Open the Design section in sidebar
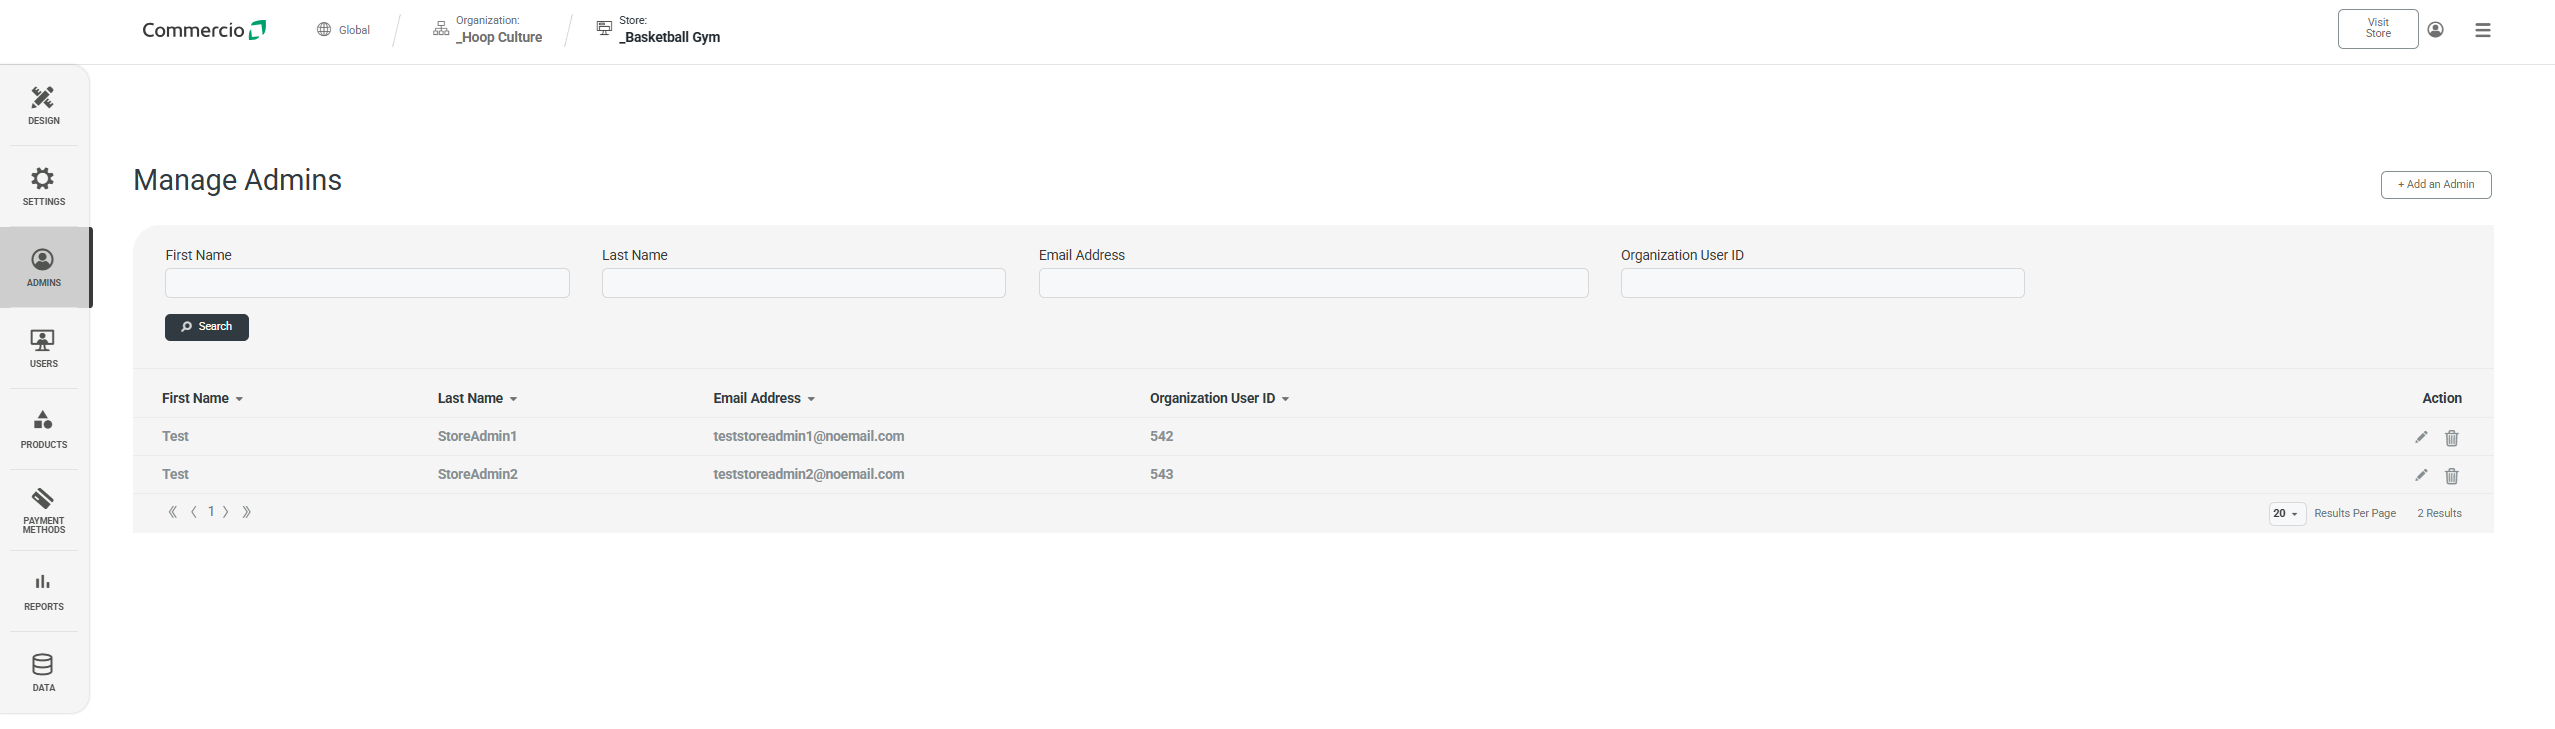The image size is (2555, 729). click(x=43, y=105)
